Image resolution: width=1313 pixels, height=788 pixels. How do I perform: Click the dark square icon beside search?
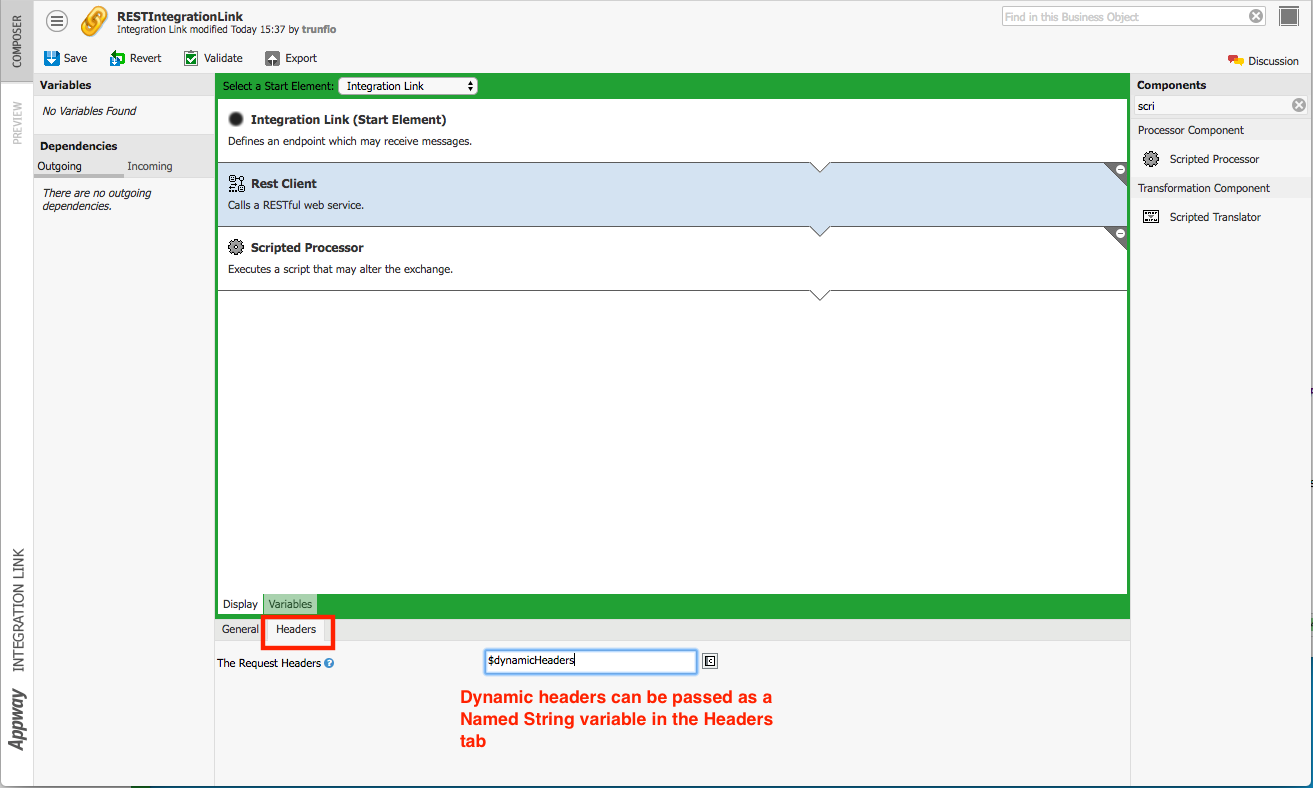coord(1288,16)
